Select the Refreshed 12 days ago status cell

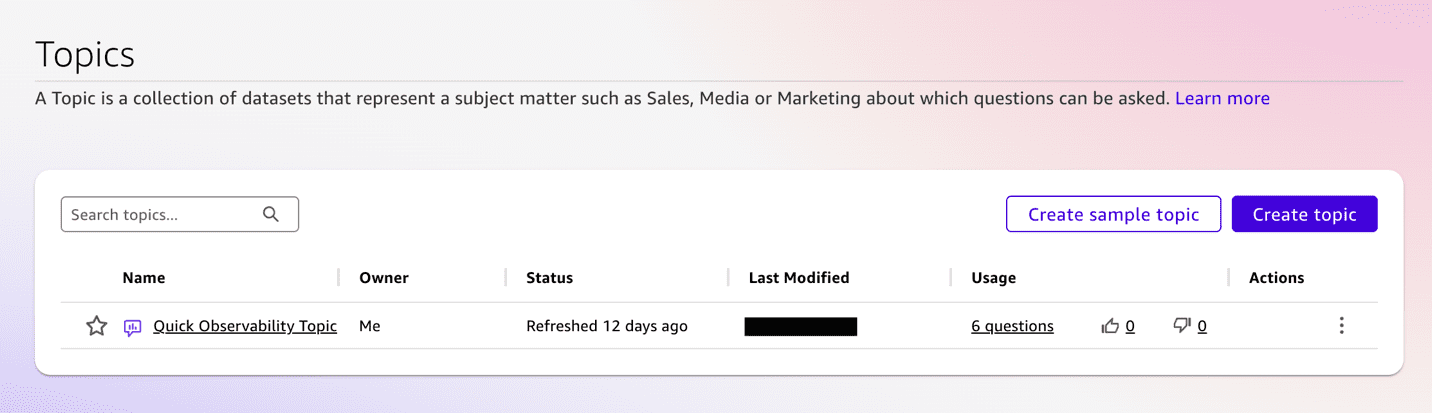click(x=607, y=326)
